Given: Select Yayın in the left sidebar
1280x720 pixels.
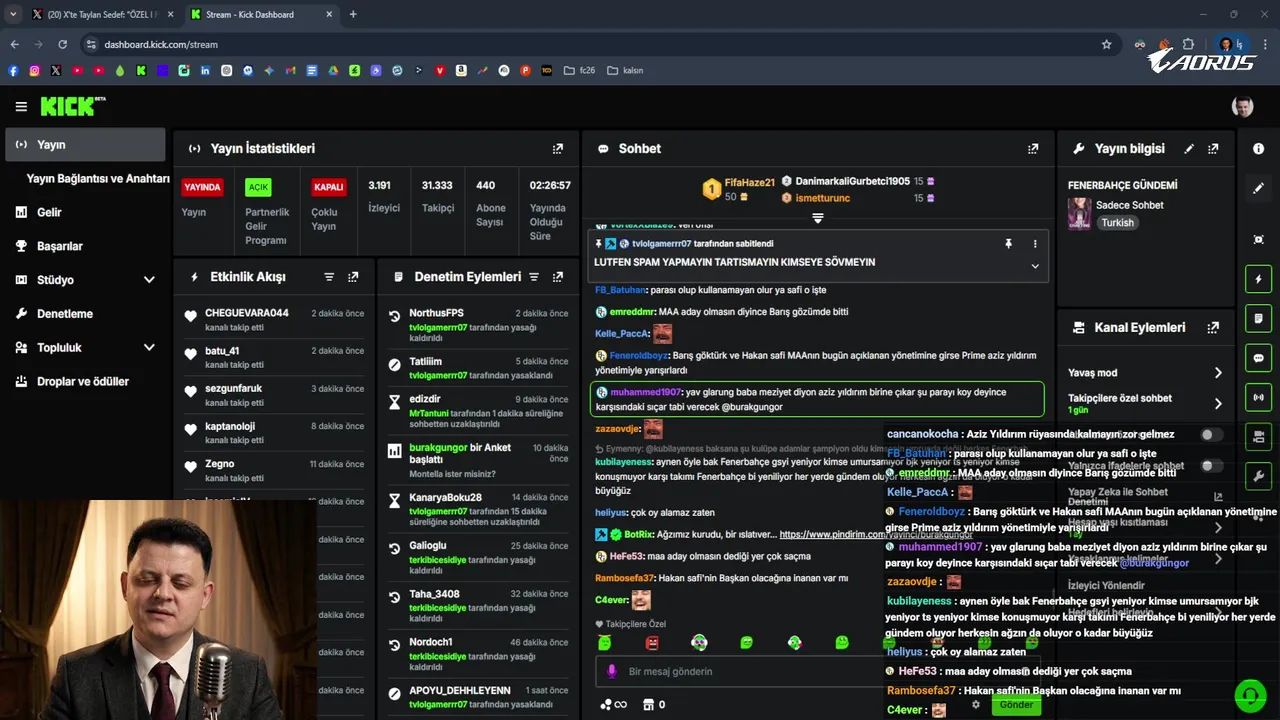Looking at the screenshot, I should (x=85, y=145).
